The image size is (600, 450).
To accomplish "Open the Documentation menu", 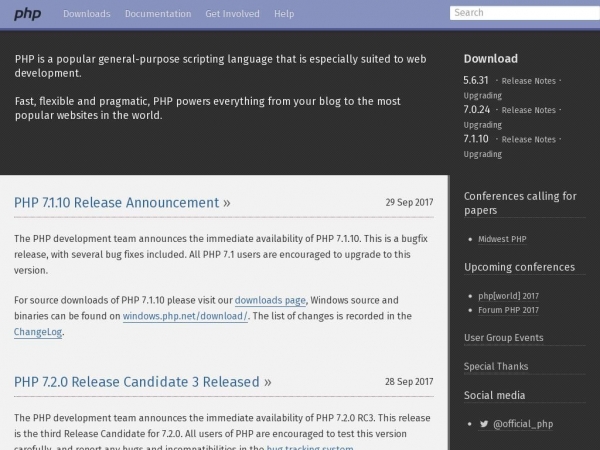I will pos(158,14).
